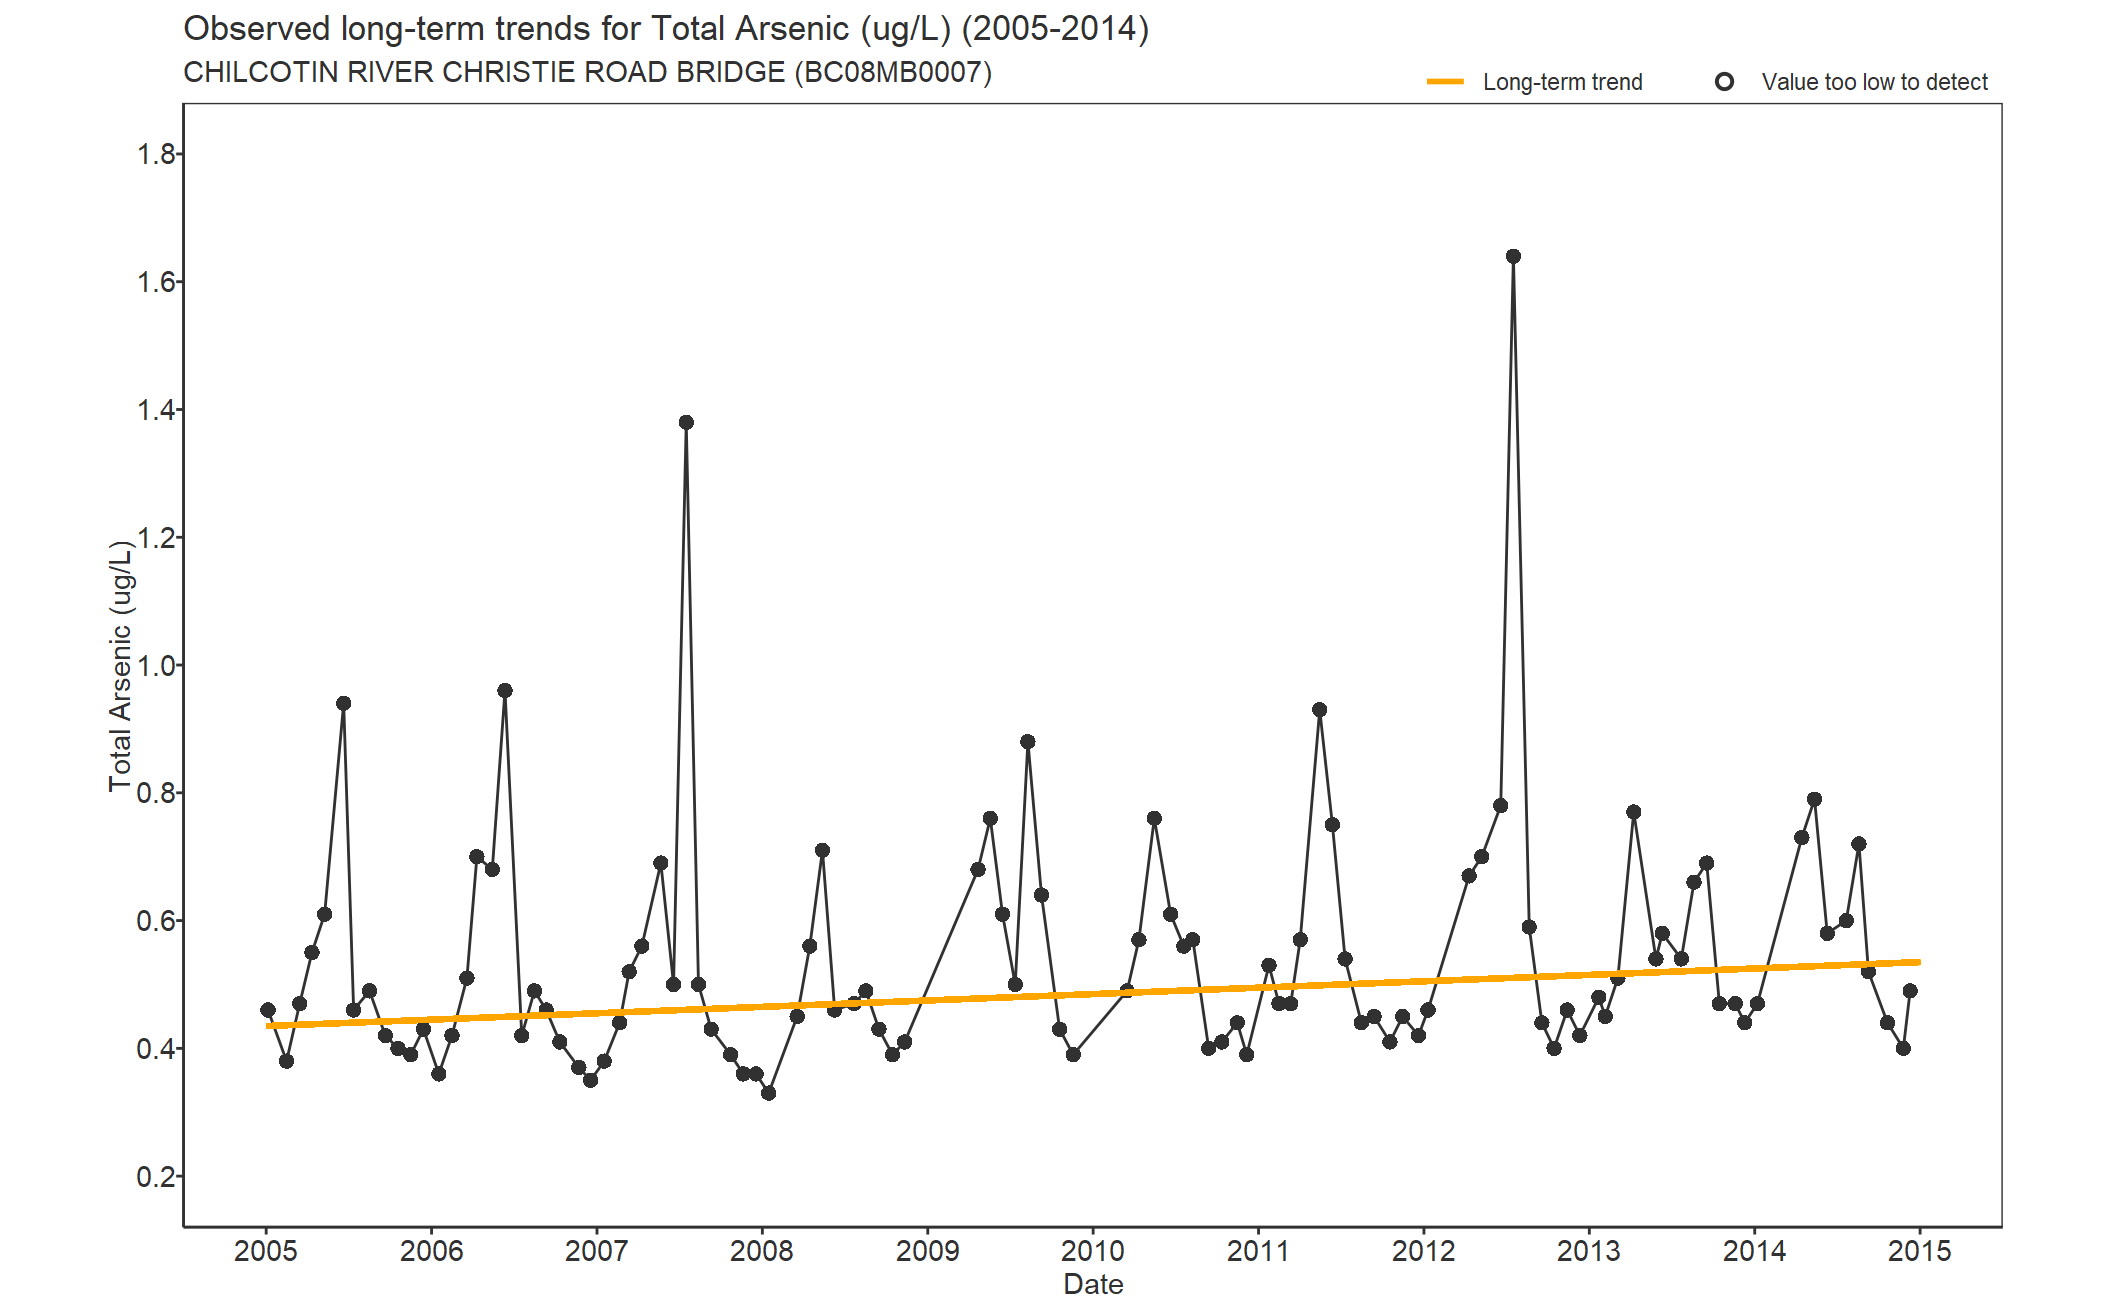The height and width of the screenshot is (1309, 2112).
Task: Click the lowest data point near 2008
Action: click(x=768, y=1093)
